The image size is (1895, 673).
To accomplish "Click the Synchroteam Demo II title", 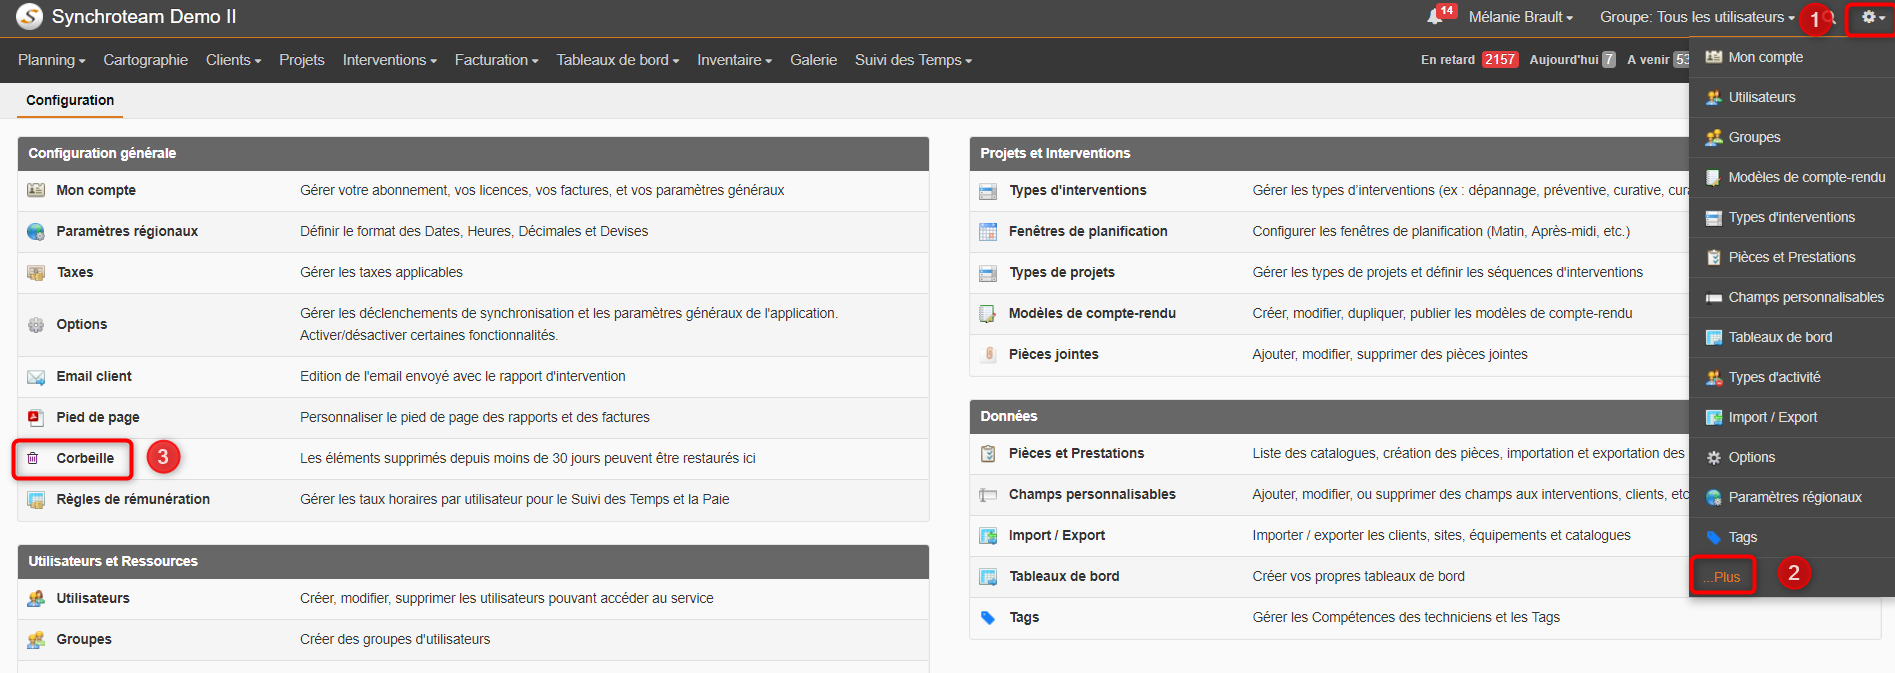I will 144,17.
